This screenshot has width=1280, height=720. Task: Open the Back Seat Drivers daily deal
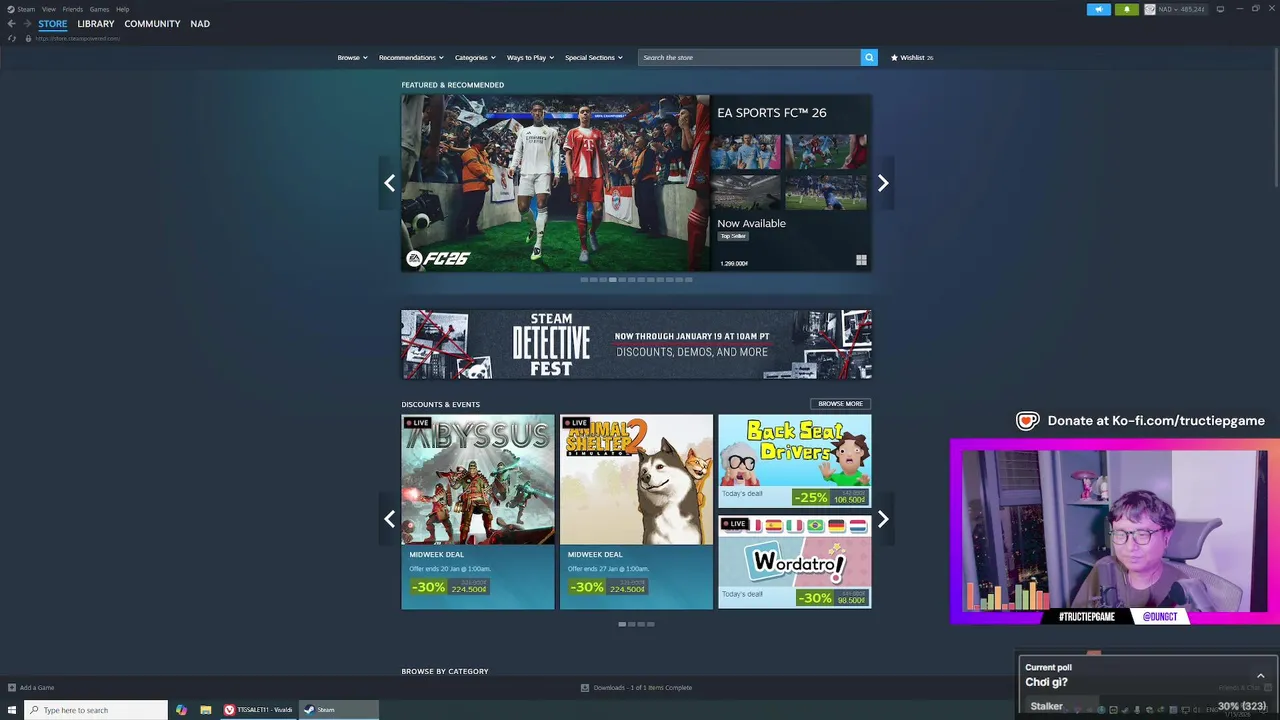click(x=794, y=461)
